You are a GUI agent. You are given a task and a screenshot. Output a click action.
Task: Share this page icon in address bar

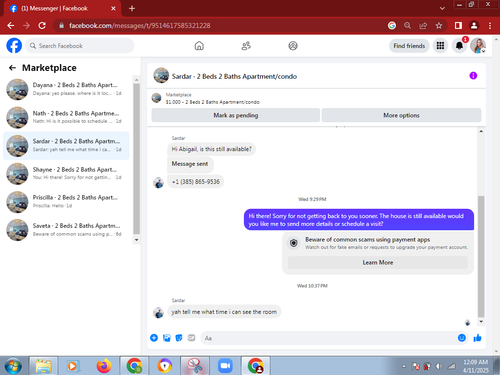point(423,26)
